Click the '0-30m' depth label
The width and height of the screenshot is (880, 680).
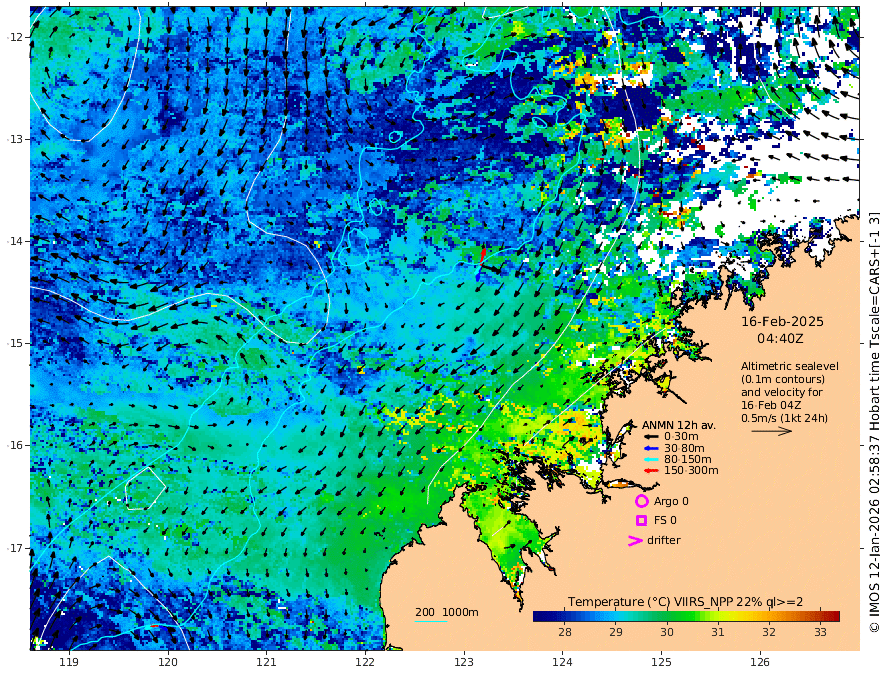pos(681,437)
